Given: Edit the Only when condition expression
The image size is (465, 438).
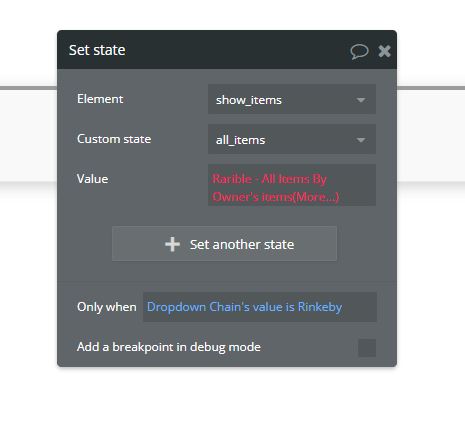Looking at the screenshot, I should coord(260,307).
